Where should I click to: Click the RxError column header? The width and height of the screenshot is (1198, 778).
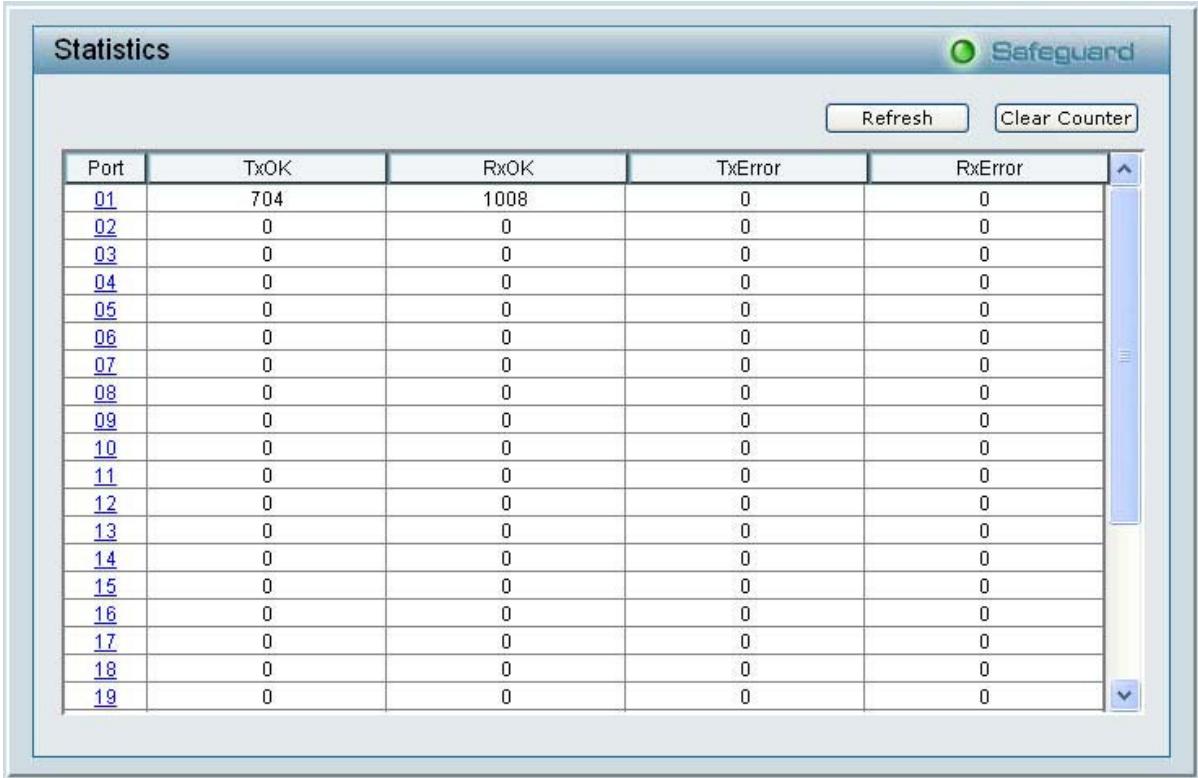click(989, 168)
